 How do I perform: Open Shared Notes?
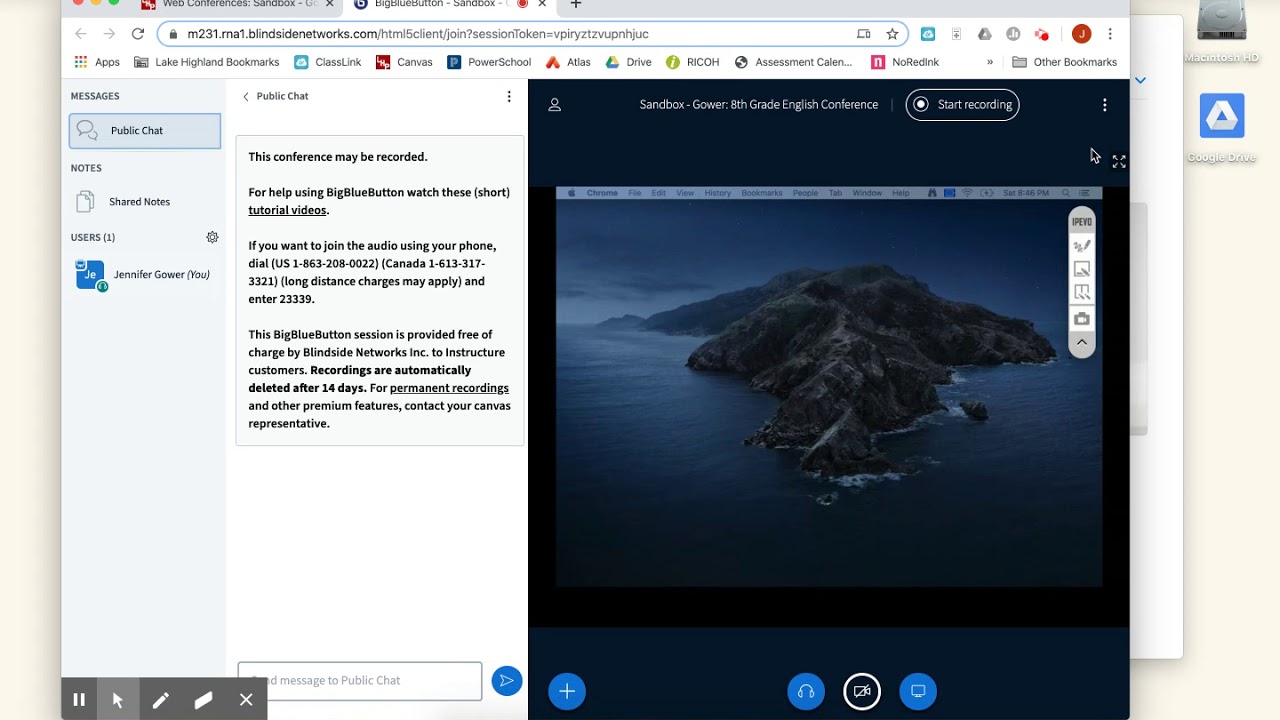click(139, 202)
